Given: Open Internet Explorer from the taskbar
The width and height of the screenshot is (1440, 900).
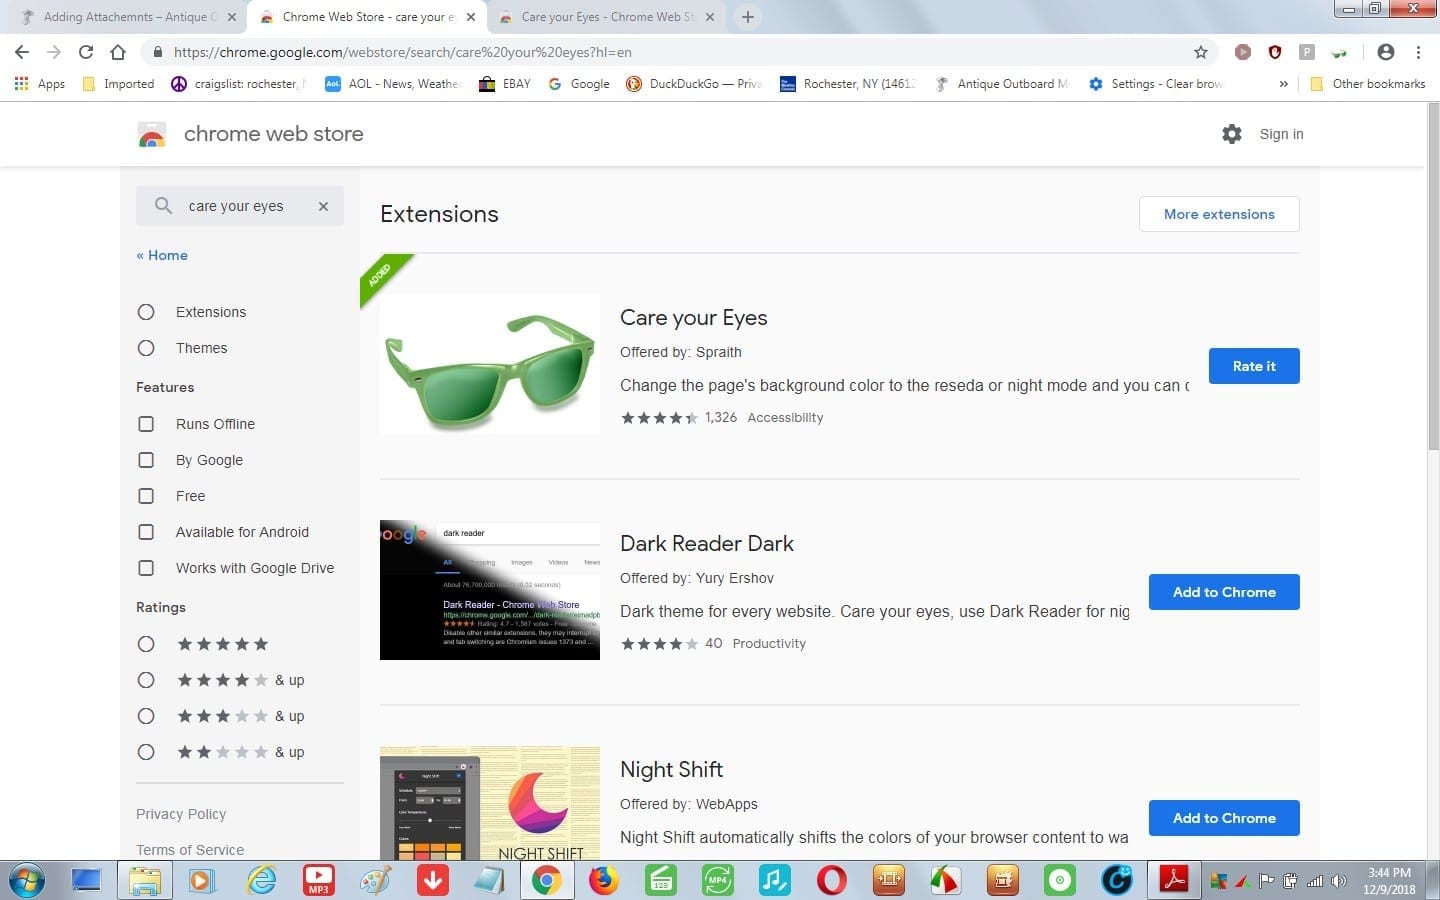Looking at the screenshot, I should click(262, 880).
